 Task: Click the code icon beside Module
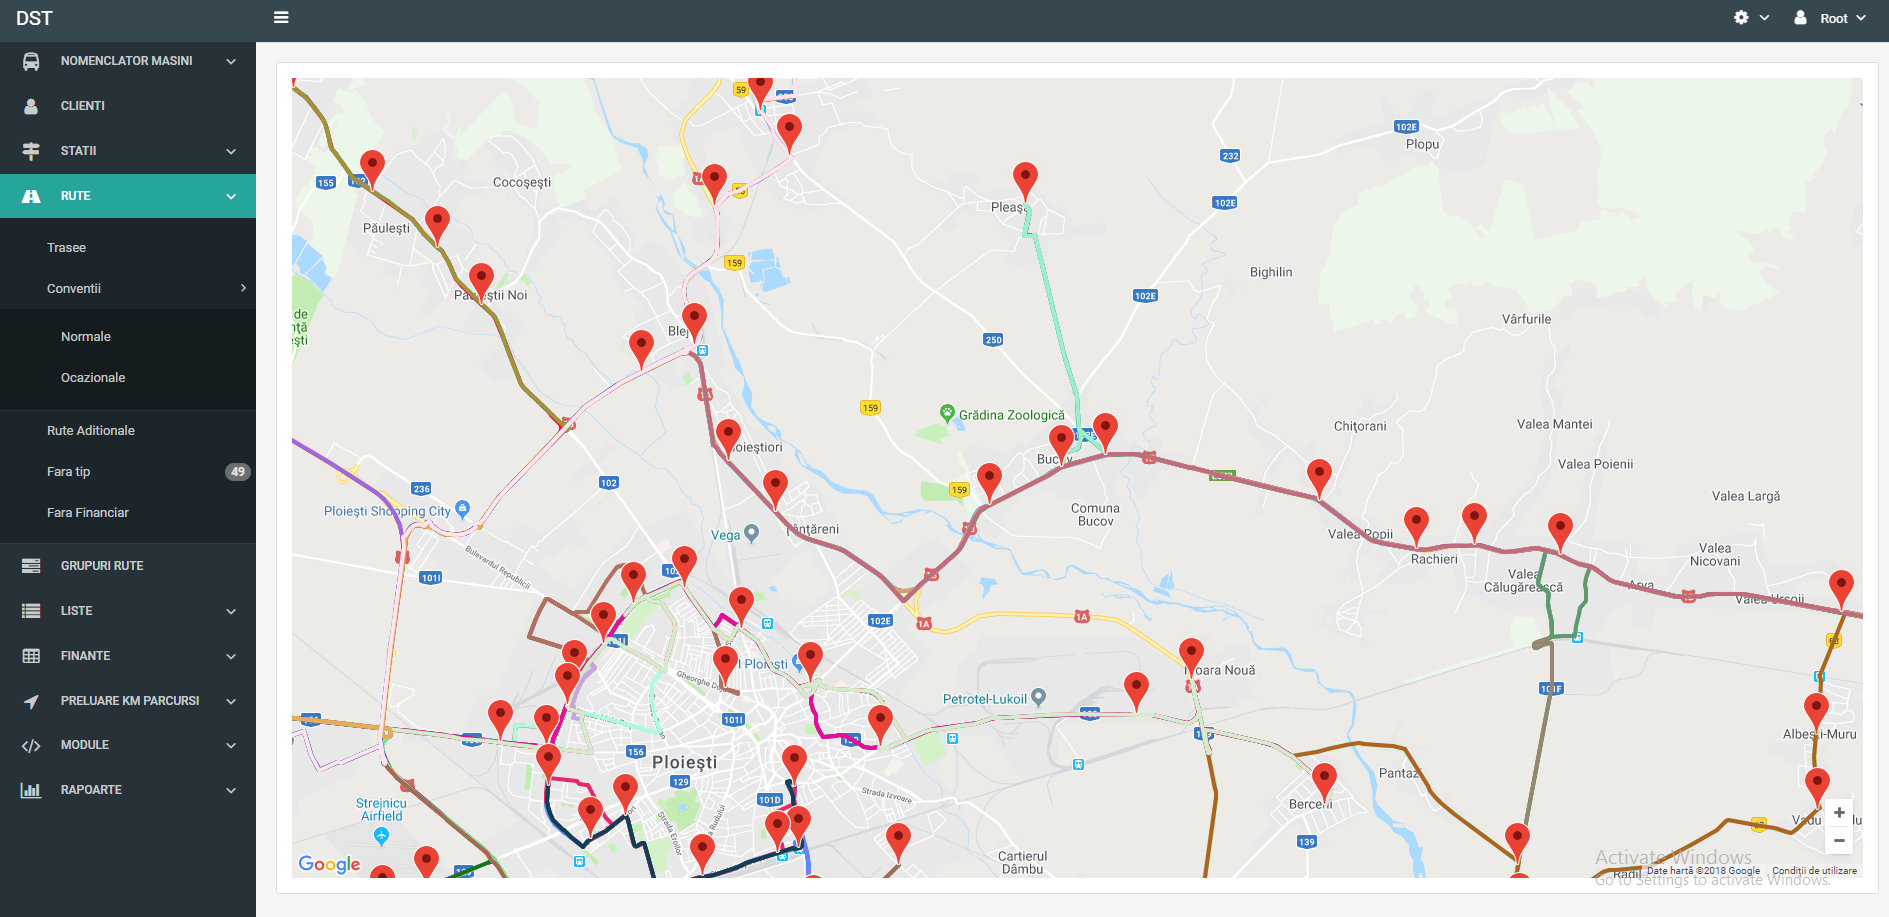(31, 746)
